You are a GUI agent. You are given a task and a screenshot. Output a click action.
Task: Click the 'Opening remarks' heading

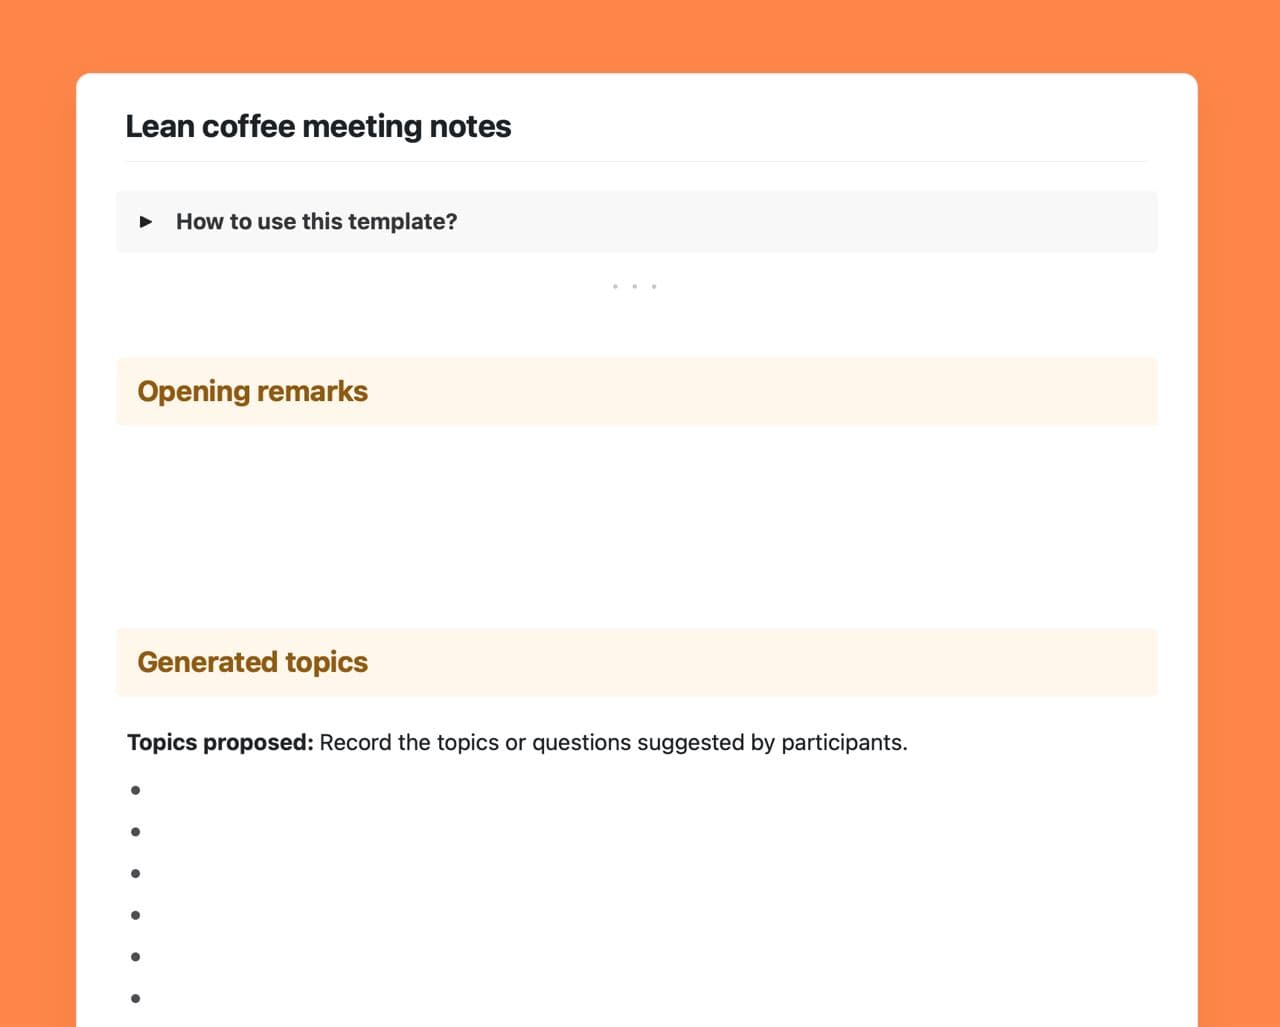point(252,391)
